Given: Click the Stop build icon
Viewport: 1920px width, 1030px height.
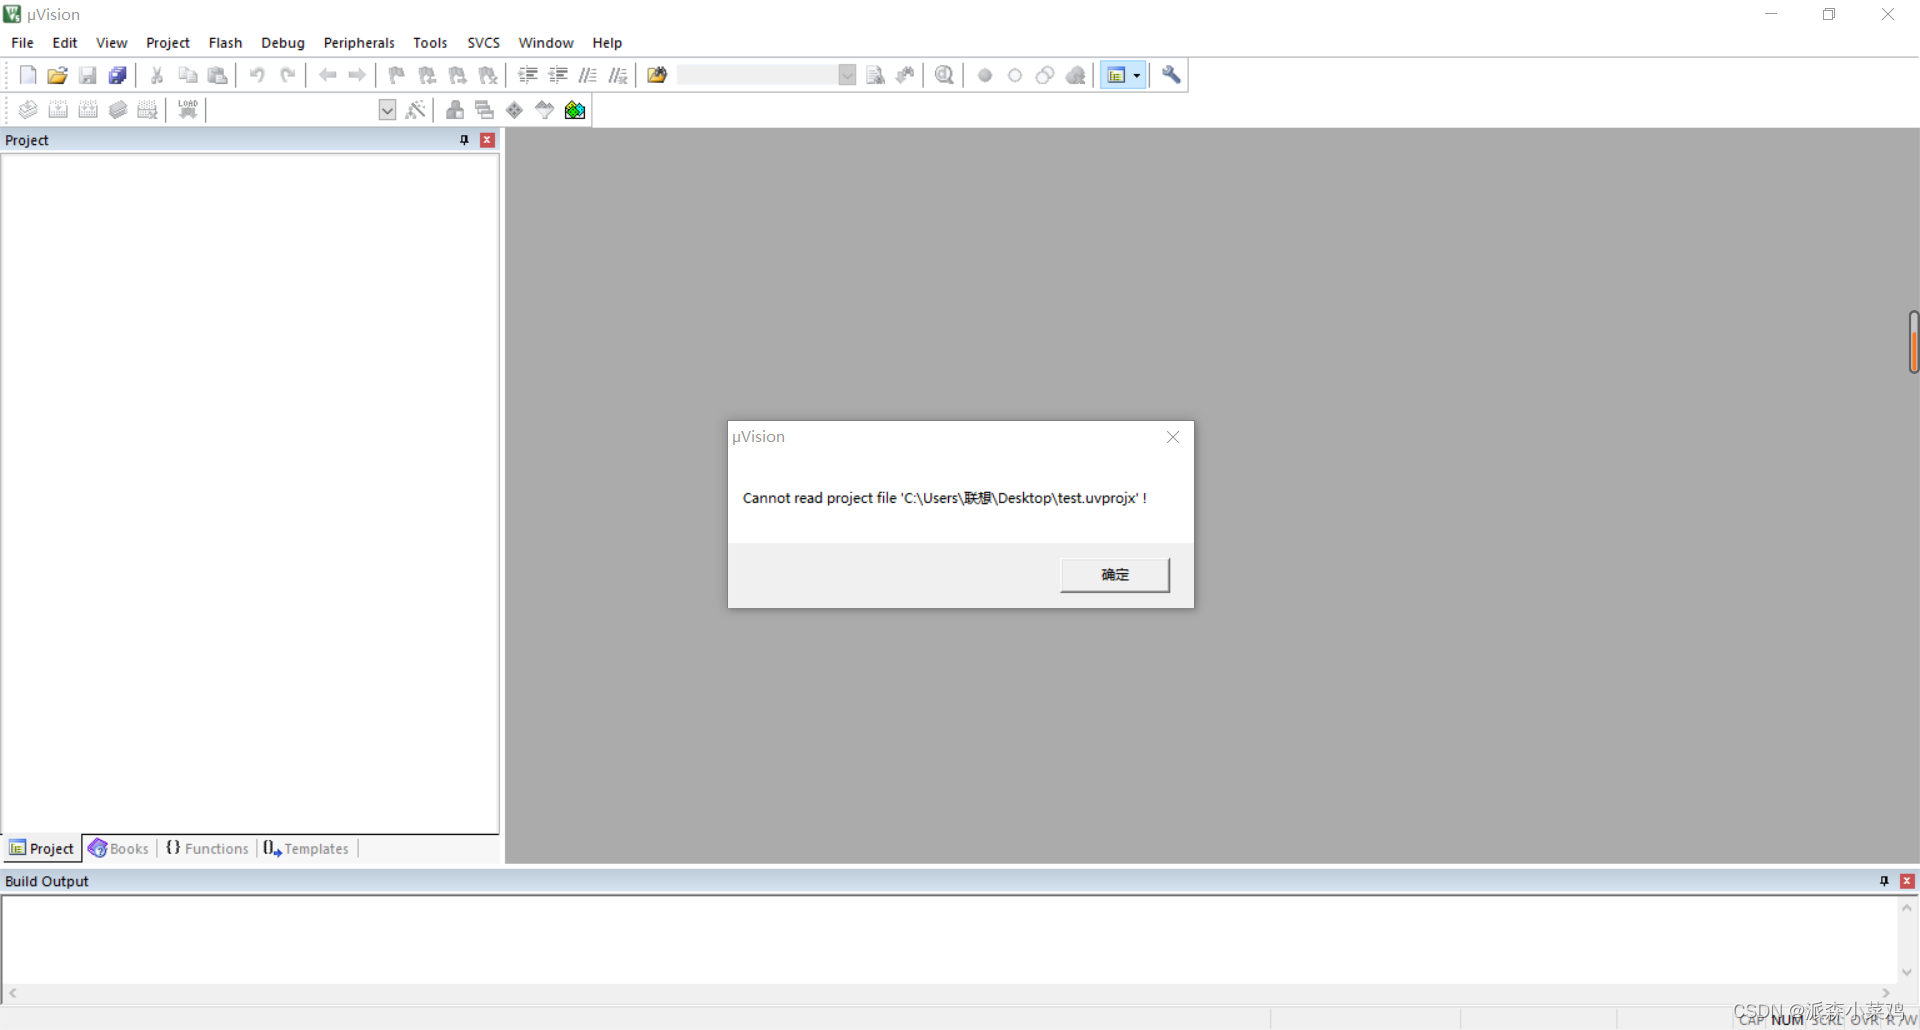Looking at the screenshot, I should pyautogui.click(x=148, y=110).
